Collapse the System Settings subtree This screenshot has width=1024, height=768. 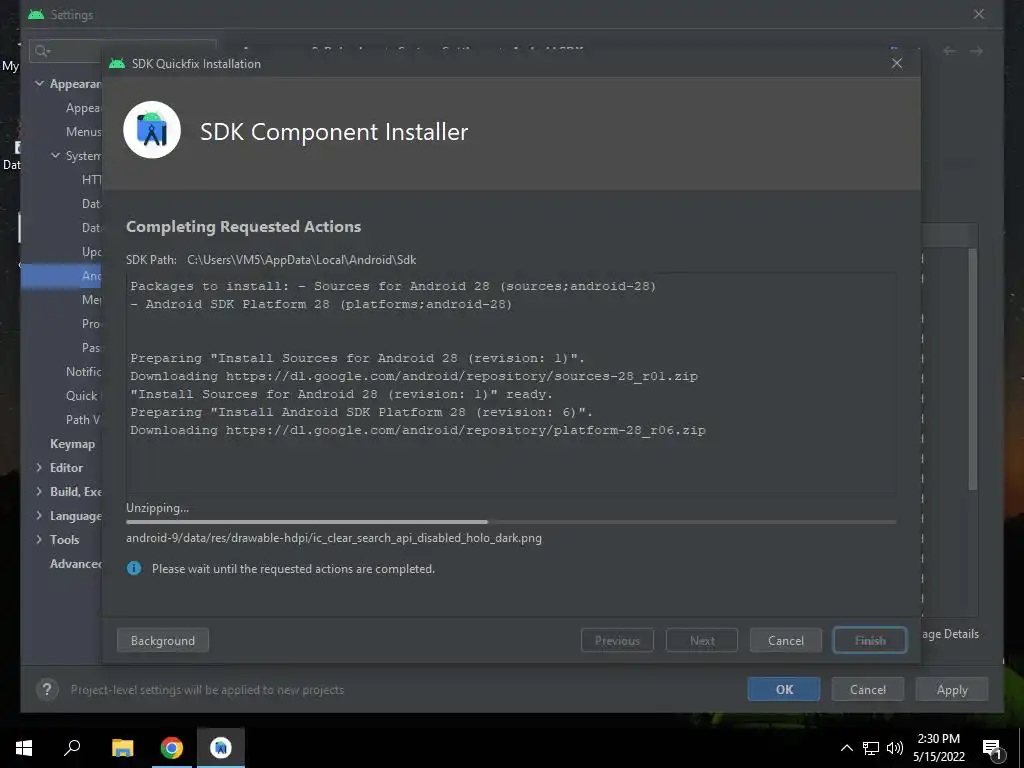56,155
